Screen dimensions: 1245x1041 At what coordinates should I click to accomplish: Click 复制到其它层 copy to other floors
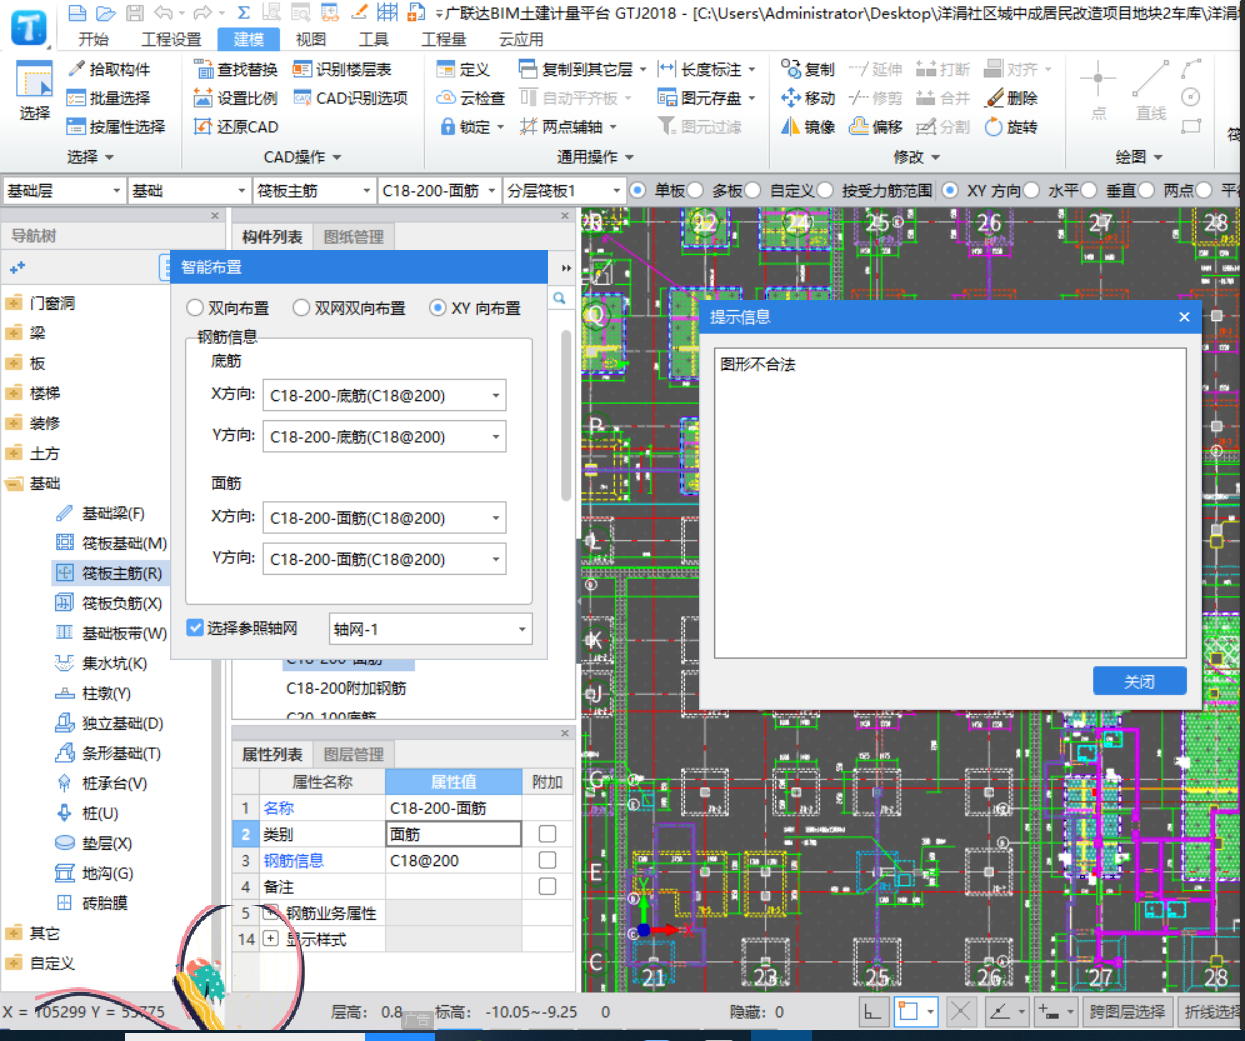[582, 69]
